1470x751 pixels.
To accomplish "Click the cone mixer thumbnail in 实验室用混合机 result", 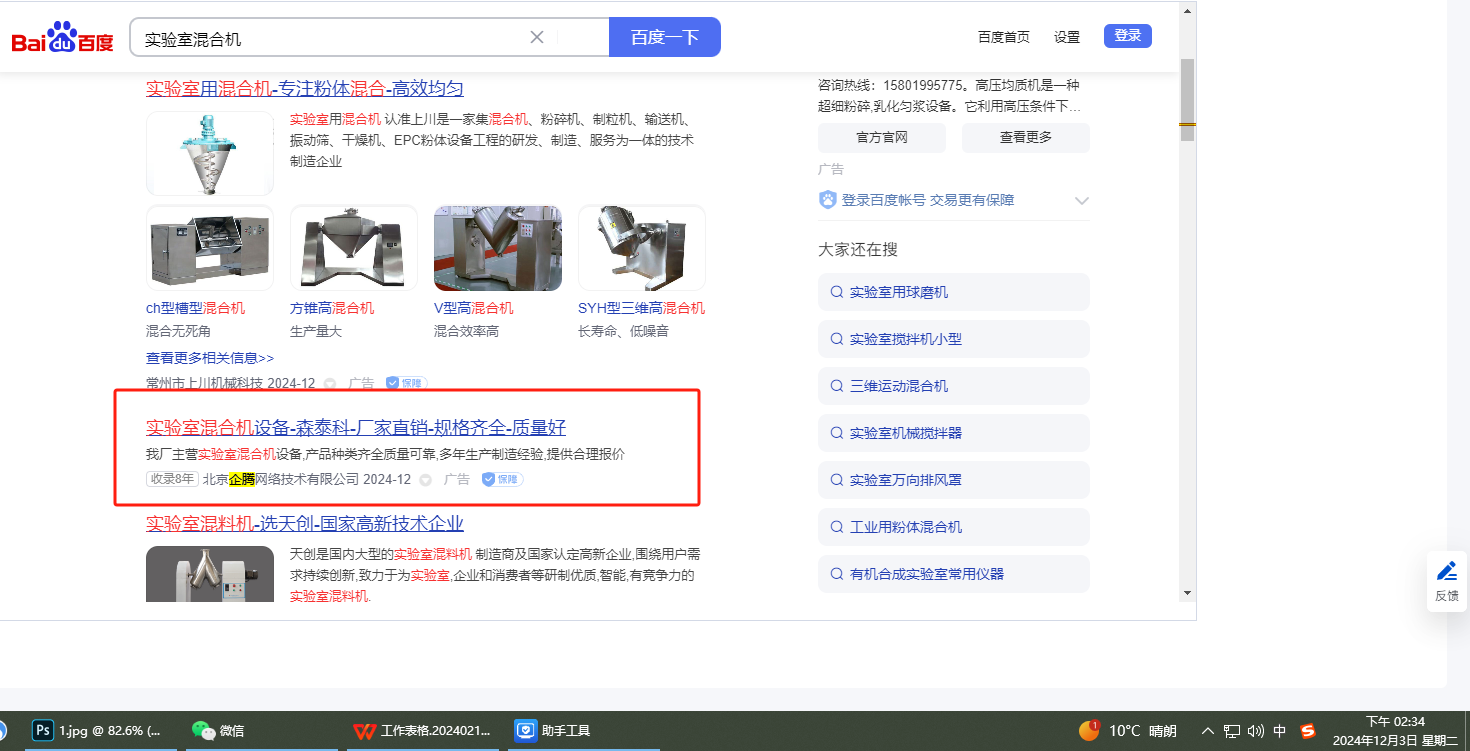I will click(210, 153).
